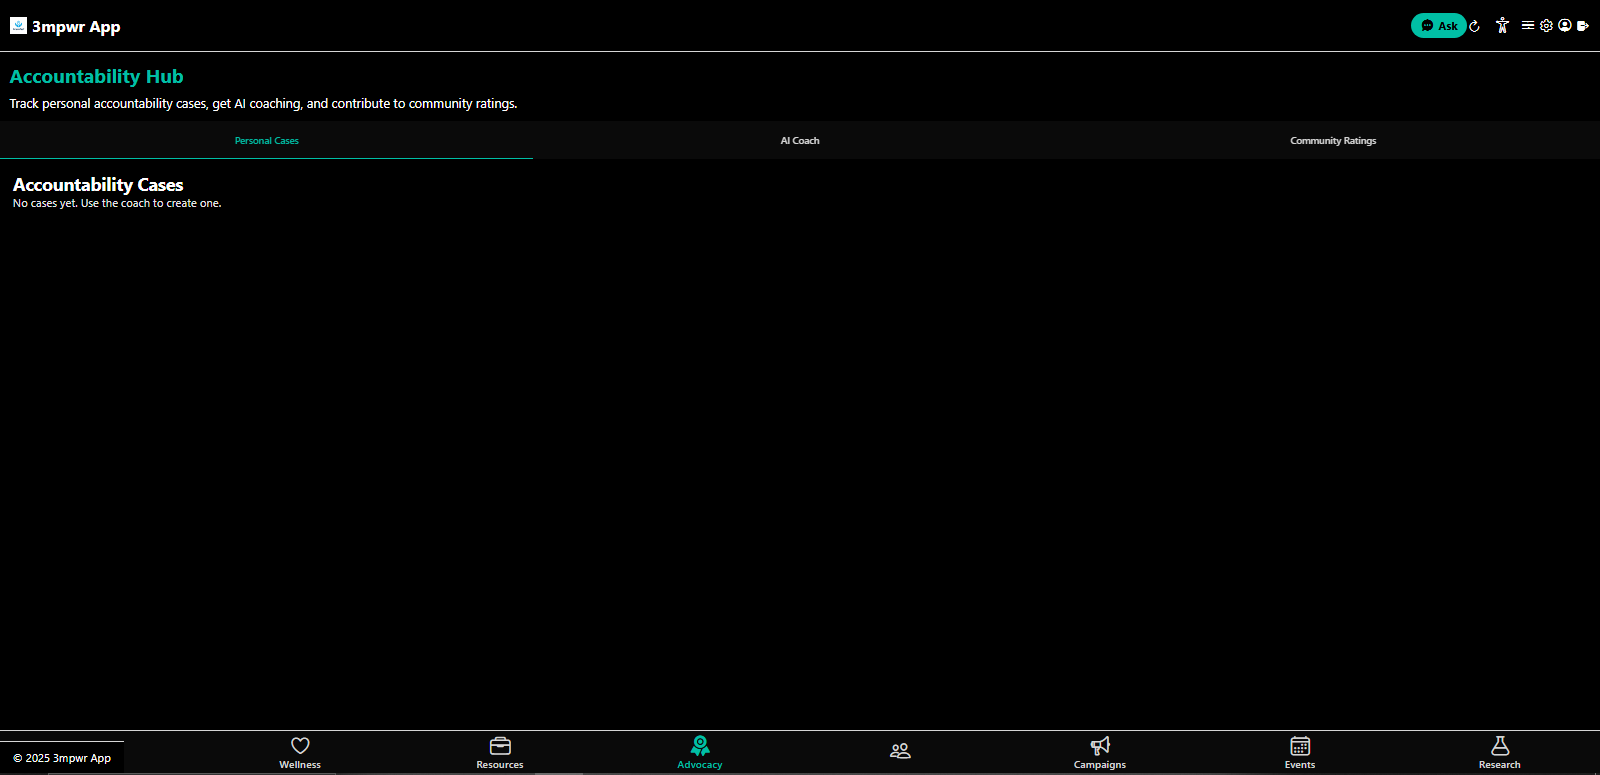Screen dimensions: 1600x775
Task: Select Advocacy ribbon in bottom nav
Action: (x=700, y=752)
